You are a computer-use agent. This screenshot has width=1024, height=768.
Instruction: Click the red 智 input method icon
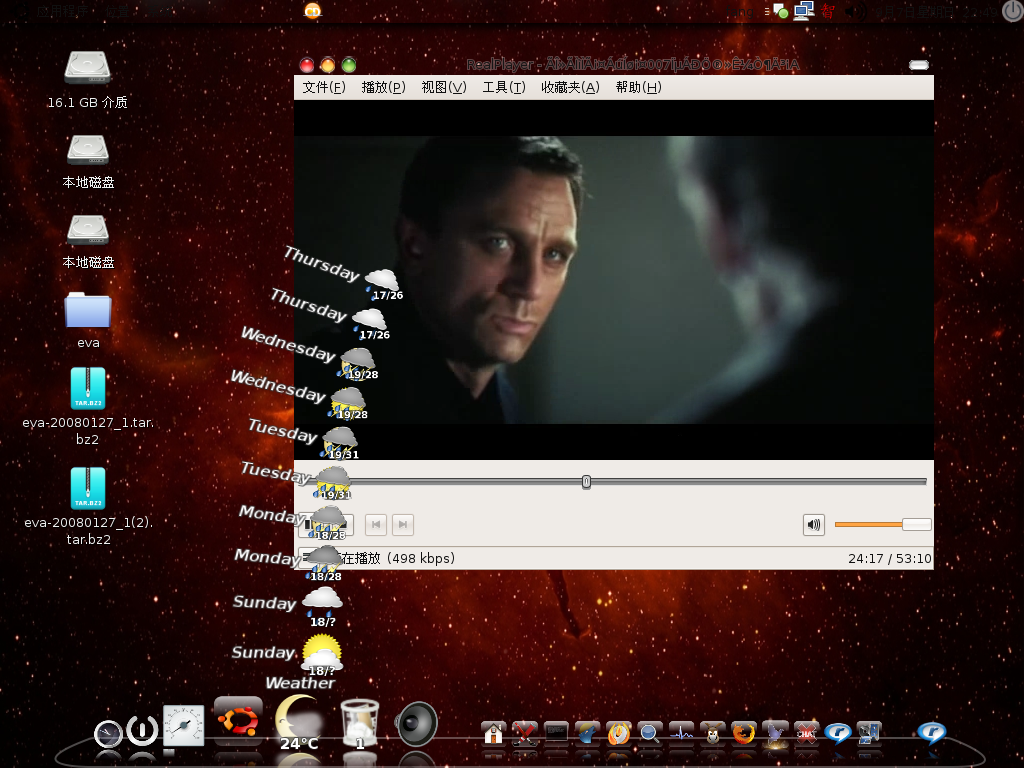pyautogui.click(x=828, y=11)
